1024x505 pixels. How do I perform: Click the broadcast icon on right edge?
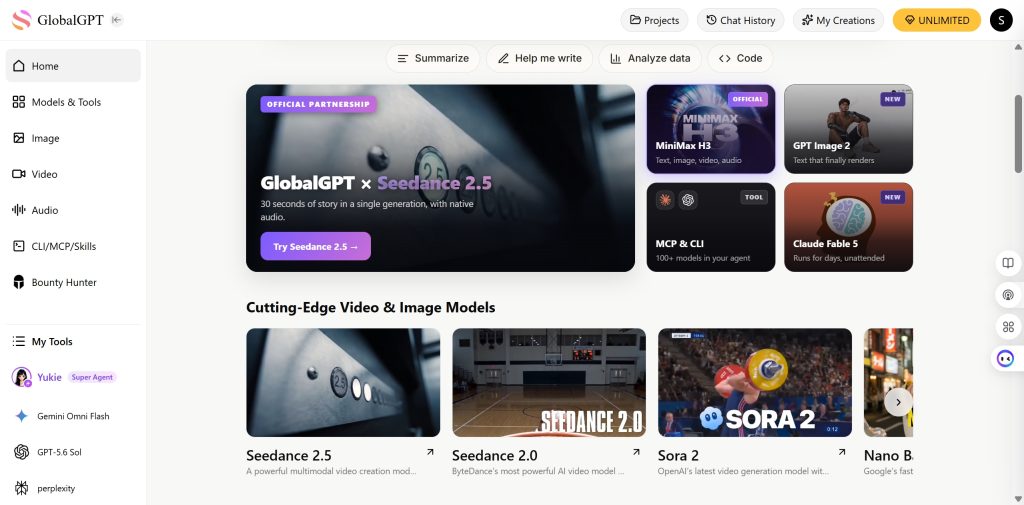[x=1008, y=295]
